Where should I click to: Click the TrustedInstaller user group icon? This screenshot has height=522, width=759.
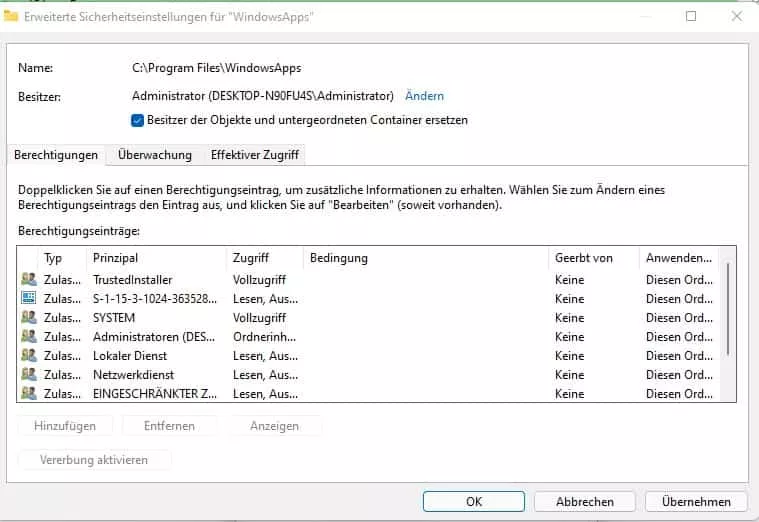pyautogui.click(x=29, y=279)
